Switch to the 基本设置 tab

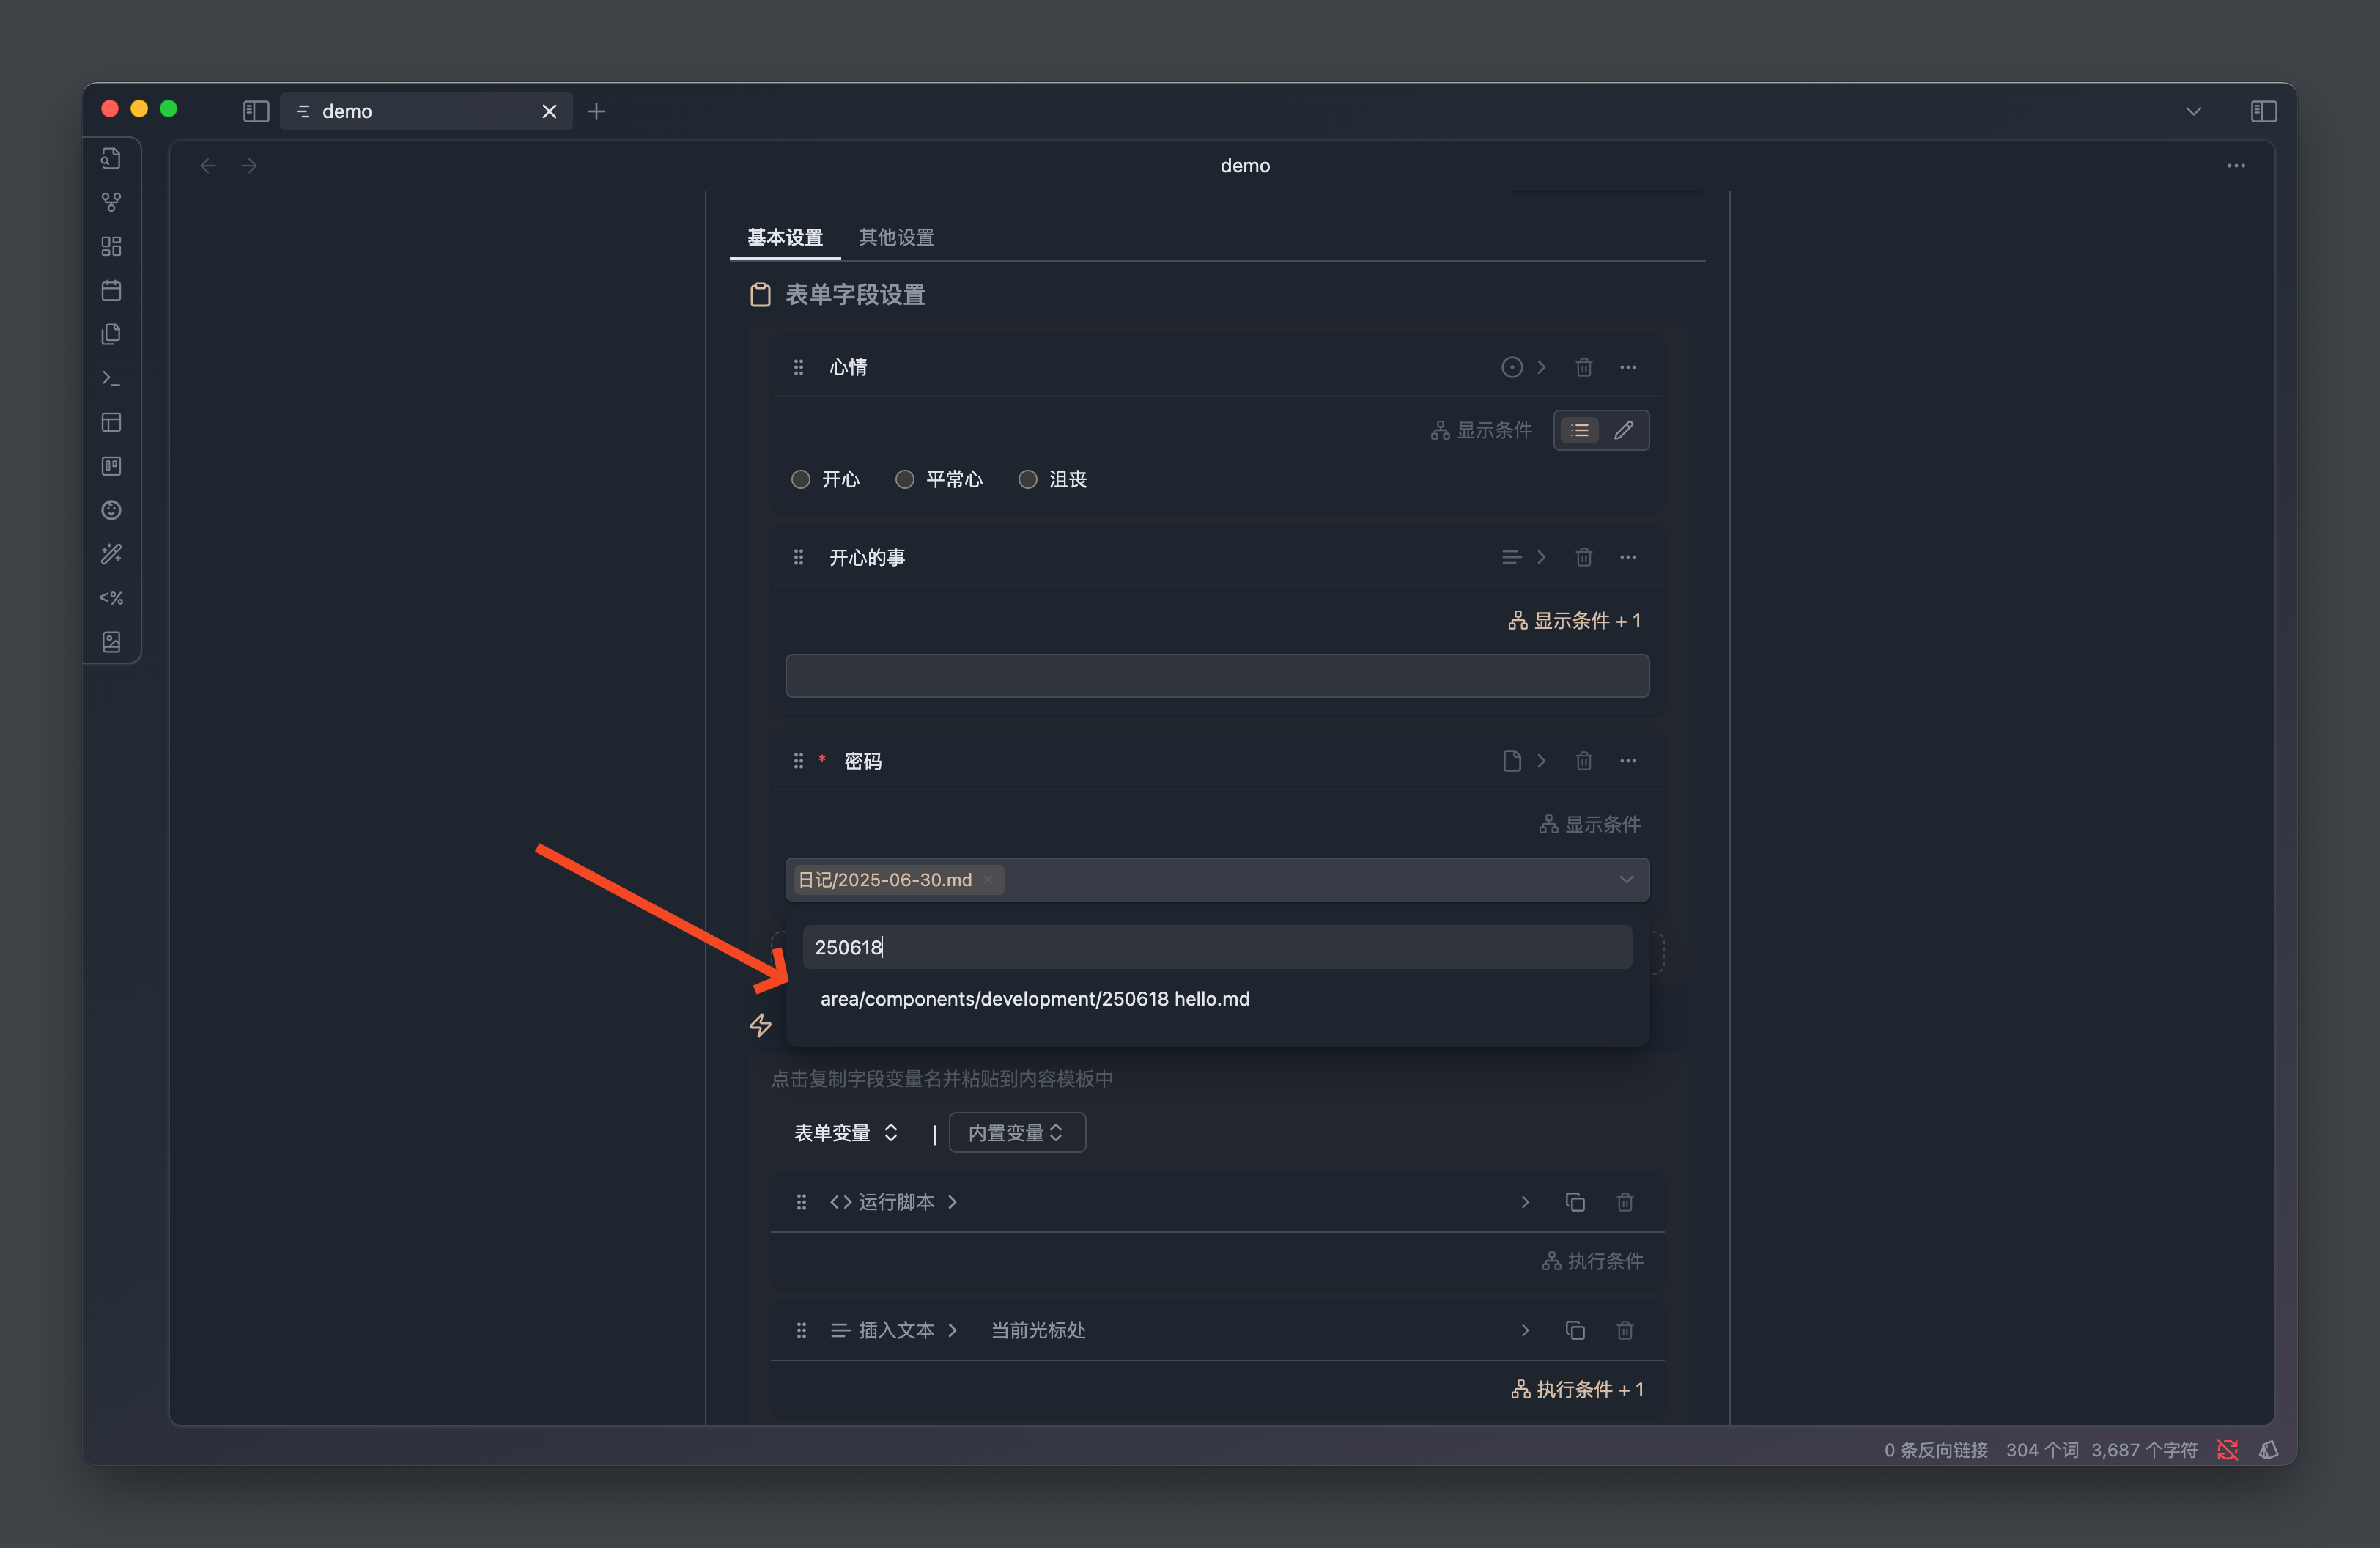coord(785,237)
